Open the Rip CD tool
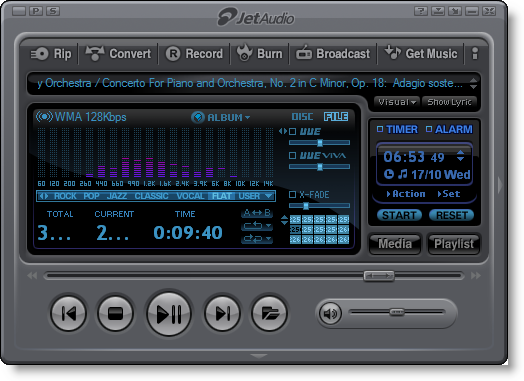Image resolution: width=524 pixels, height=381 pixels. click(x=51, y=53)
